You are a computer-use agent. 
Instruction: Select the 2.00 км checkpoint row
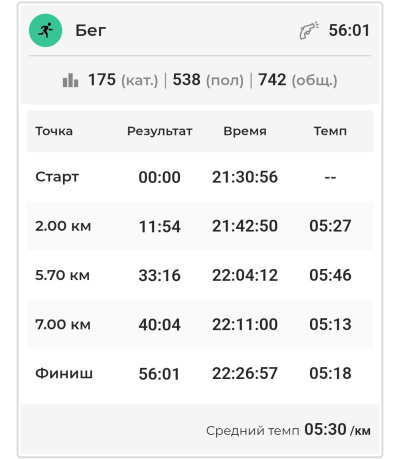tap(200, 226)
